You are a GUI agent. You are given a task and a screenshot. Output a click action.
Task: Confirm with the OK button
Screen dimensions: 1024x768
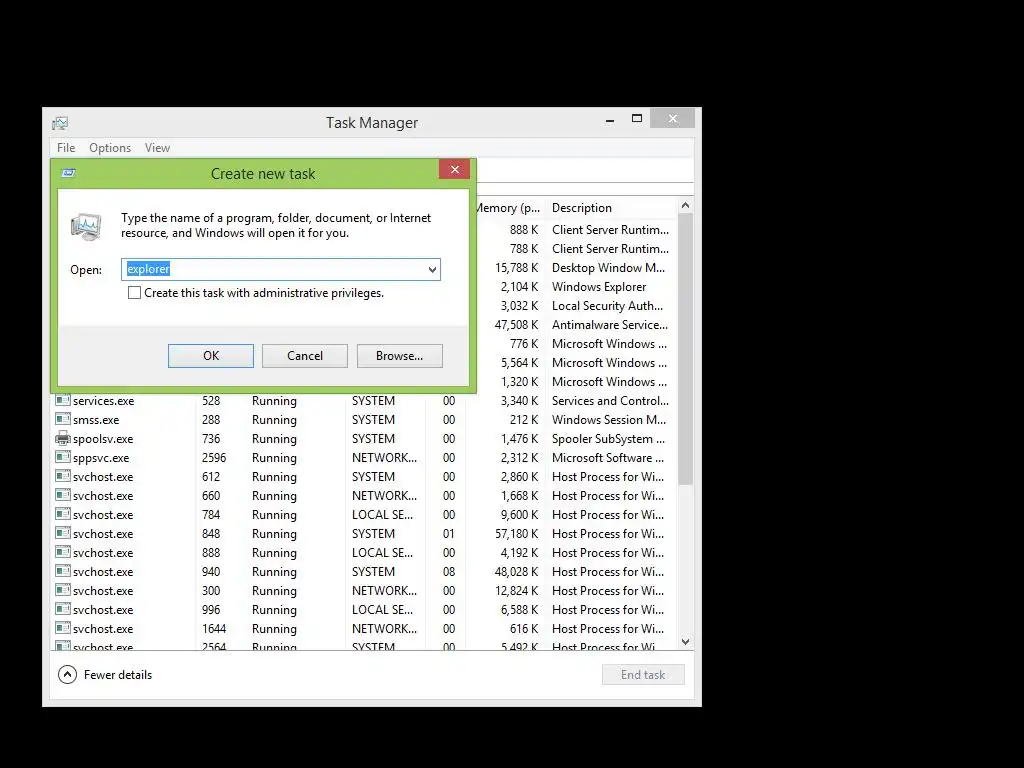tap(211, 356)
